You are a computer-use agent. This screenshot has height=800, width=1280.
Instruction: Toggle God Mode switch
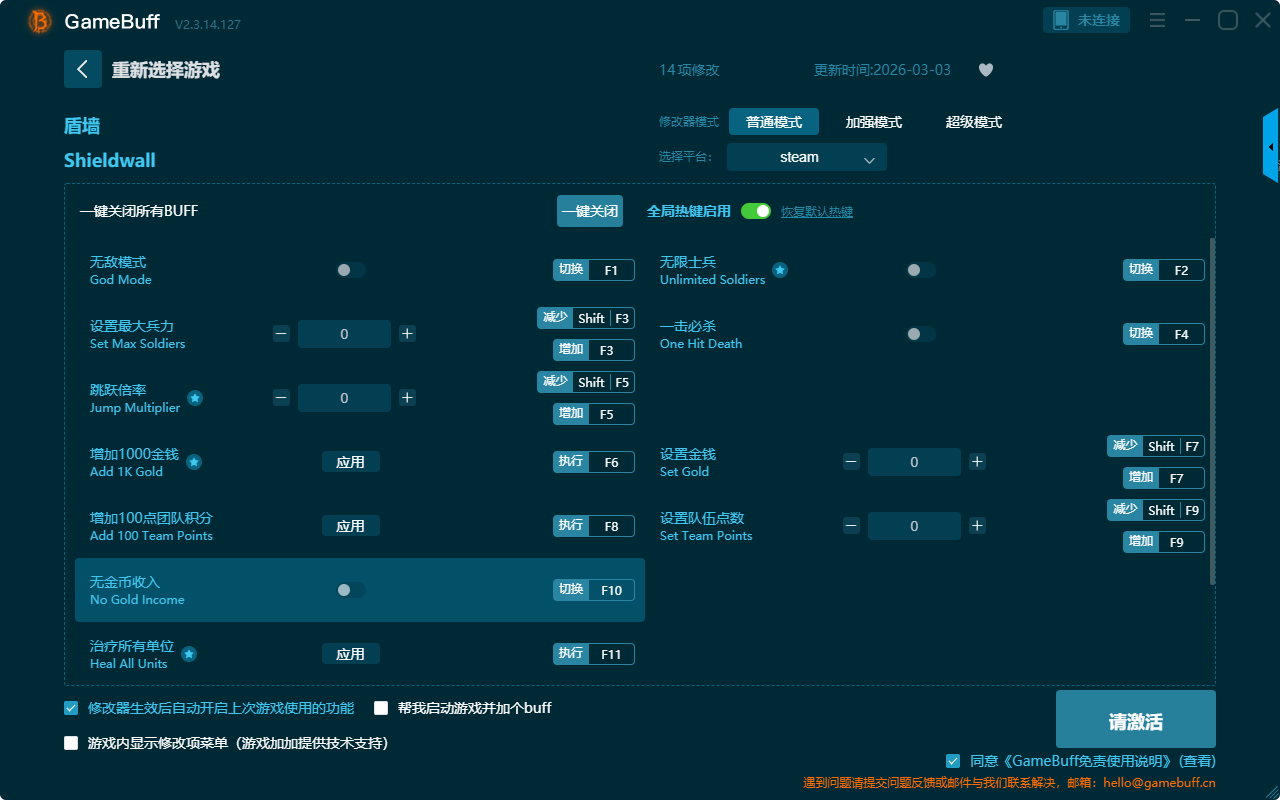tap(351, 270)
